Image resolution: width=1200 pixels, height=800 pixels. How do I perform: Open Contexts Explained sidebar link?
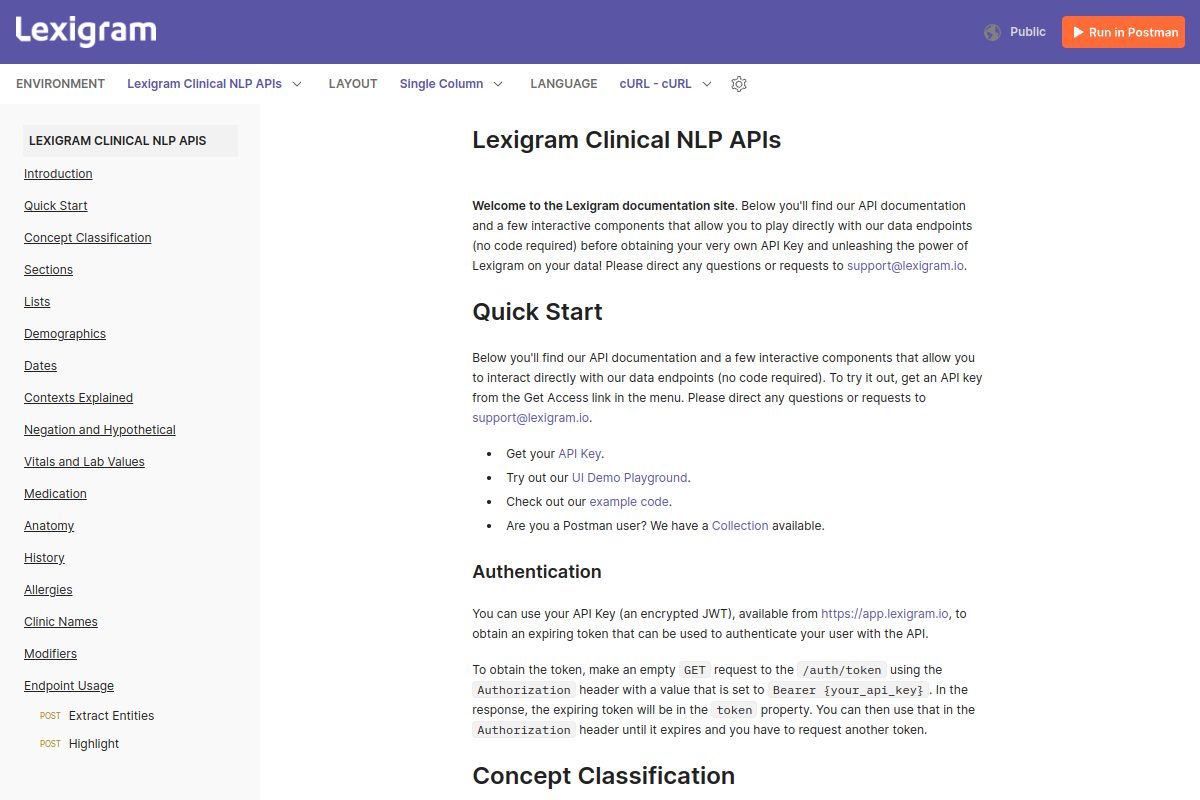(x=78, y=398)
